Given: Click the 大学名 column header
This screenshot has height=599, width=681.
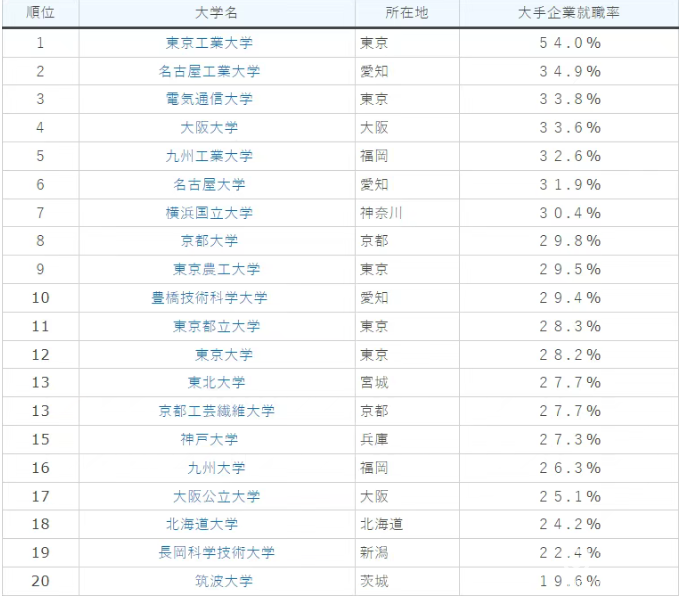Looking at the screenshot, I should [x=216, y=13].
